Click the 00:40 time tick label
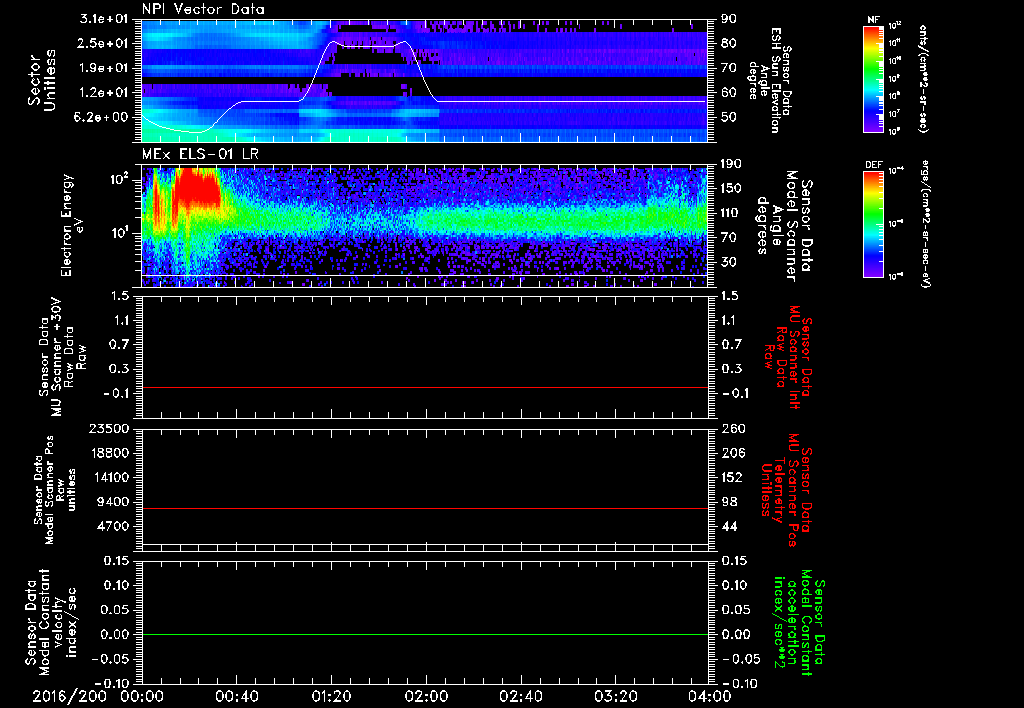Screen dimensions: 1024x708 point(236,696)
